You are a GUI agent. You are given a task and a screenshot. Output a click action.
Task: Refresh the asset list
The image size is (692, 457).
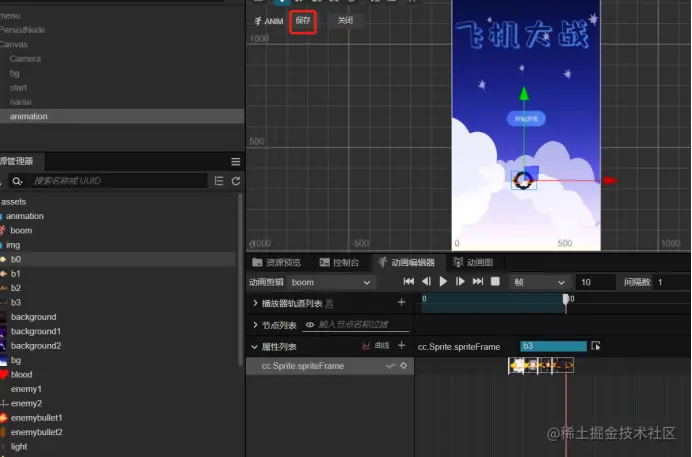(236, 181)
